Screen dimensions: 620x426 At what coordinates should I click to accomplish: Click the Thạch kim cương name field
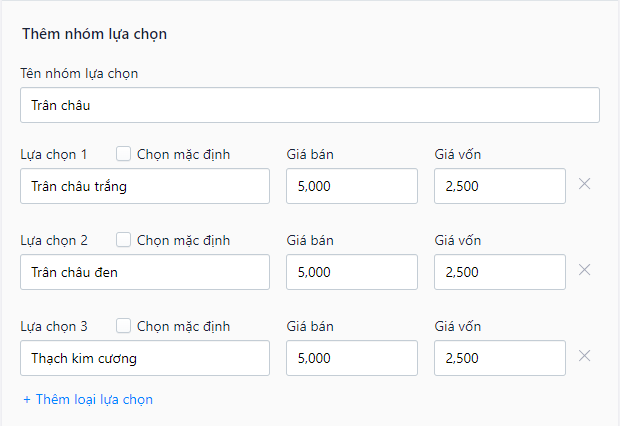(x=144, y=358)
